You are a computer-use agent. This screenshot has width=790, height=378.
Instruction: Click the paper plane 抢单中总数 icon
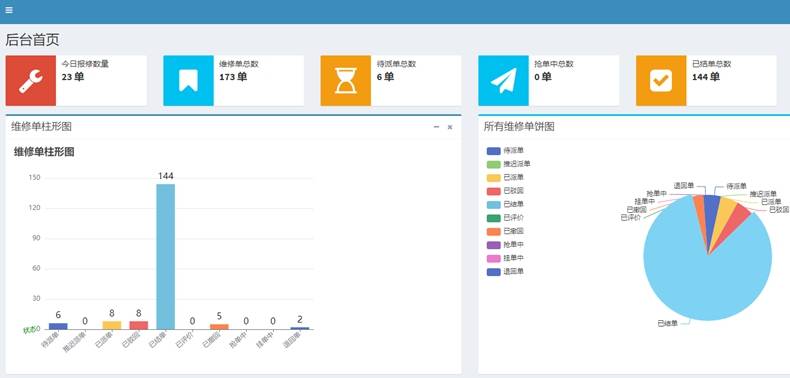(503, 81)
